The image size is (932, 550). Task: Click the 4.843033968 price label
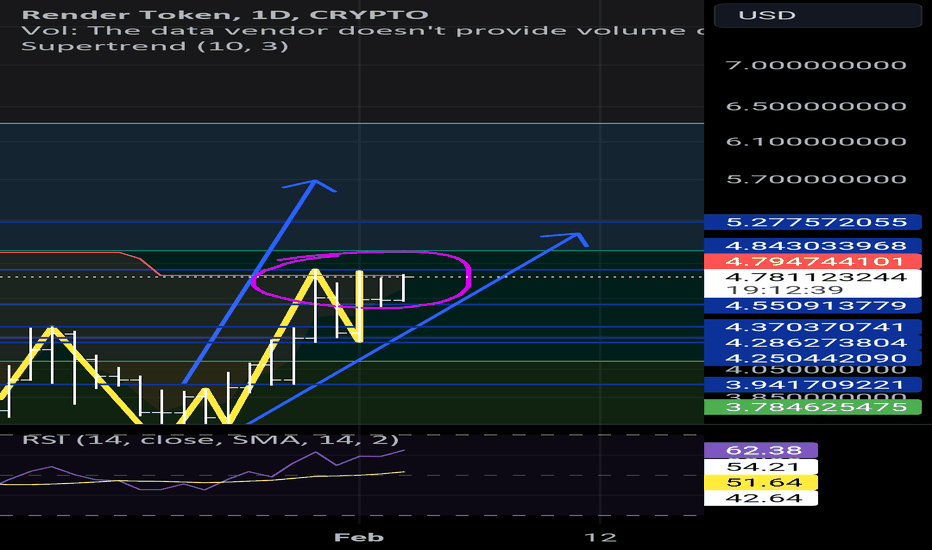813,246
